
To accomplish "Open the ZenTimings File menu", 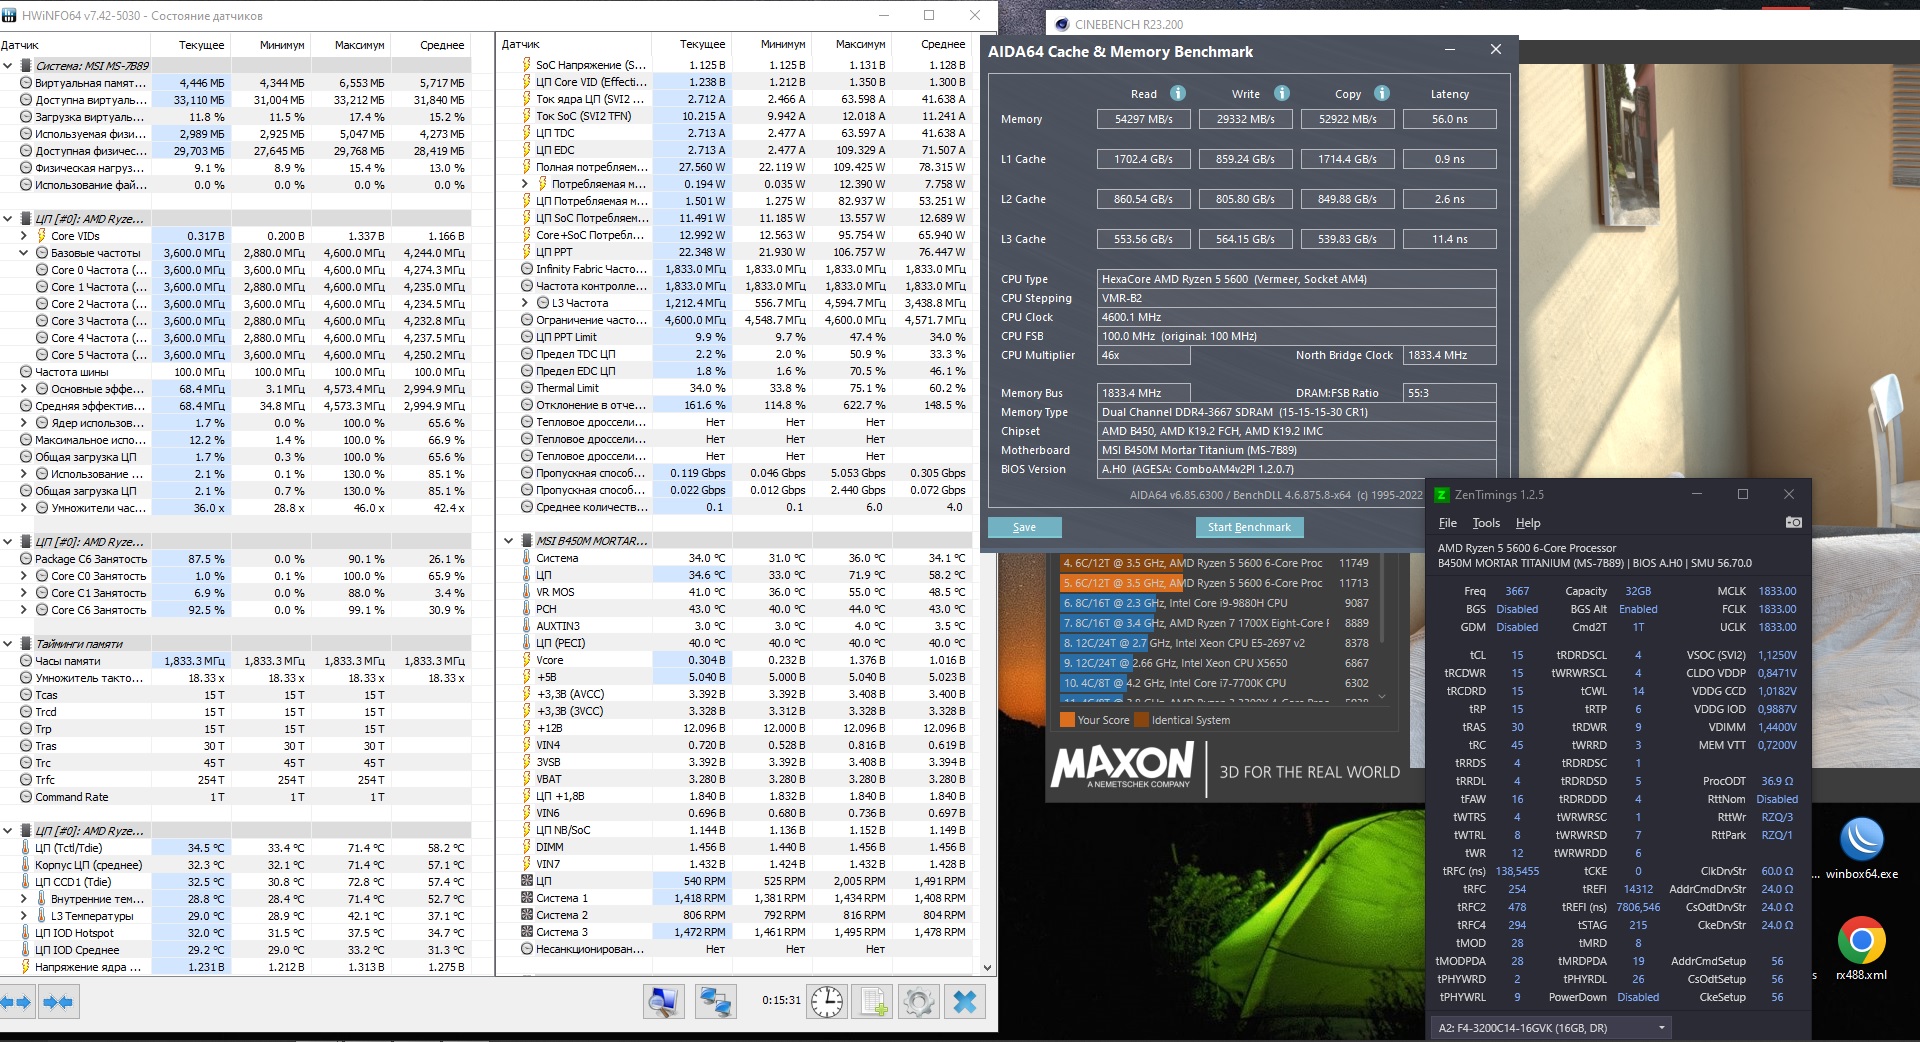I will coord(1447,523).
